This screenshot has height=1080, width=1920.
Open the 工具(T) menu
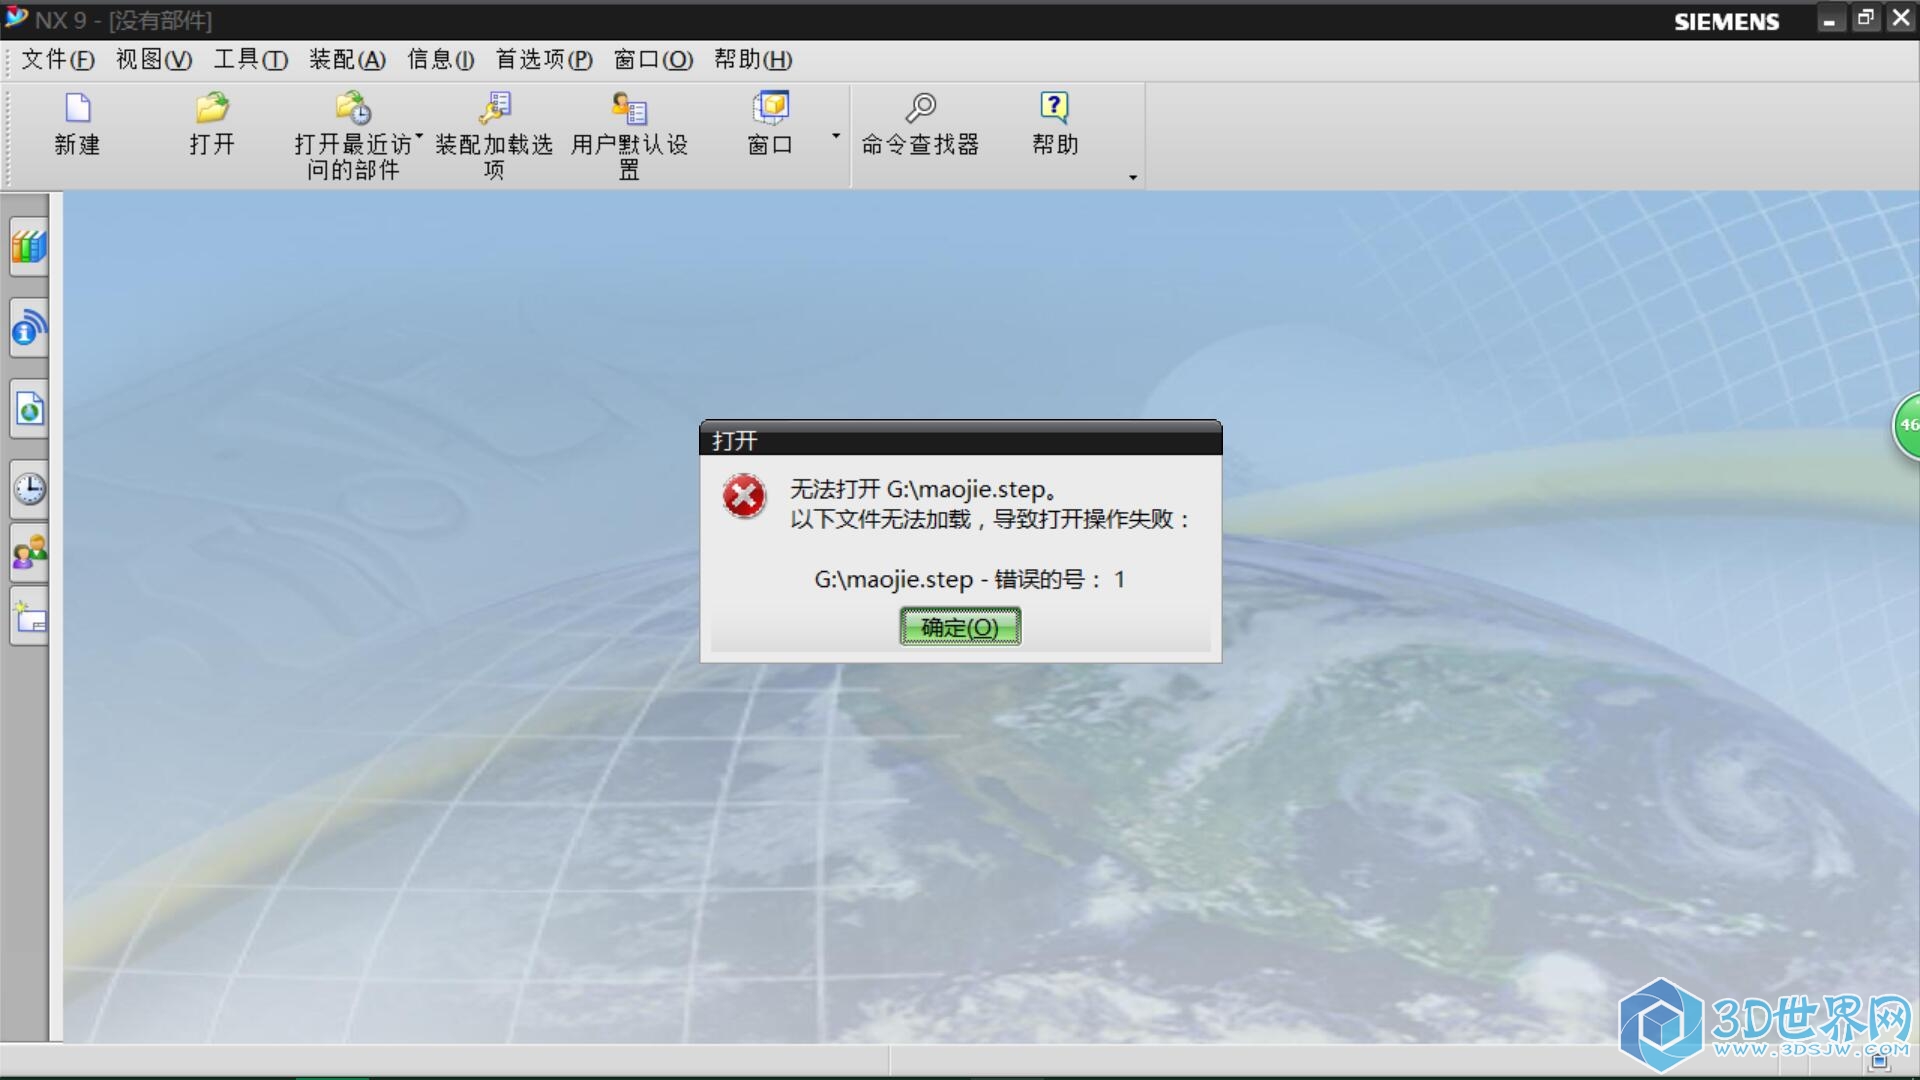[250, 60]
